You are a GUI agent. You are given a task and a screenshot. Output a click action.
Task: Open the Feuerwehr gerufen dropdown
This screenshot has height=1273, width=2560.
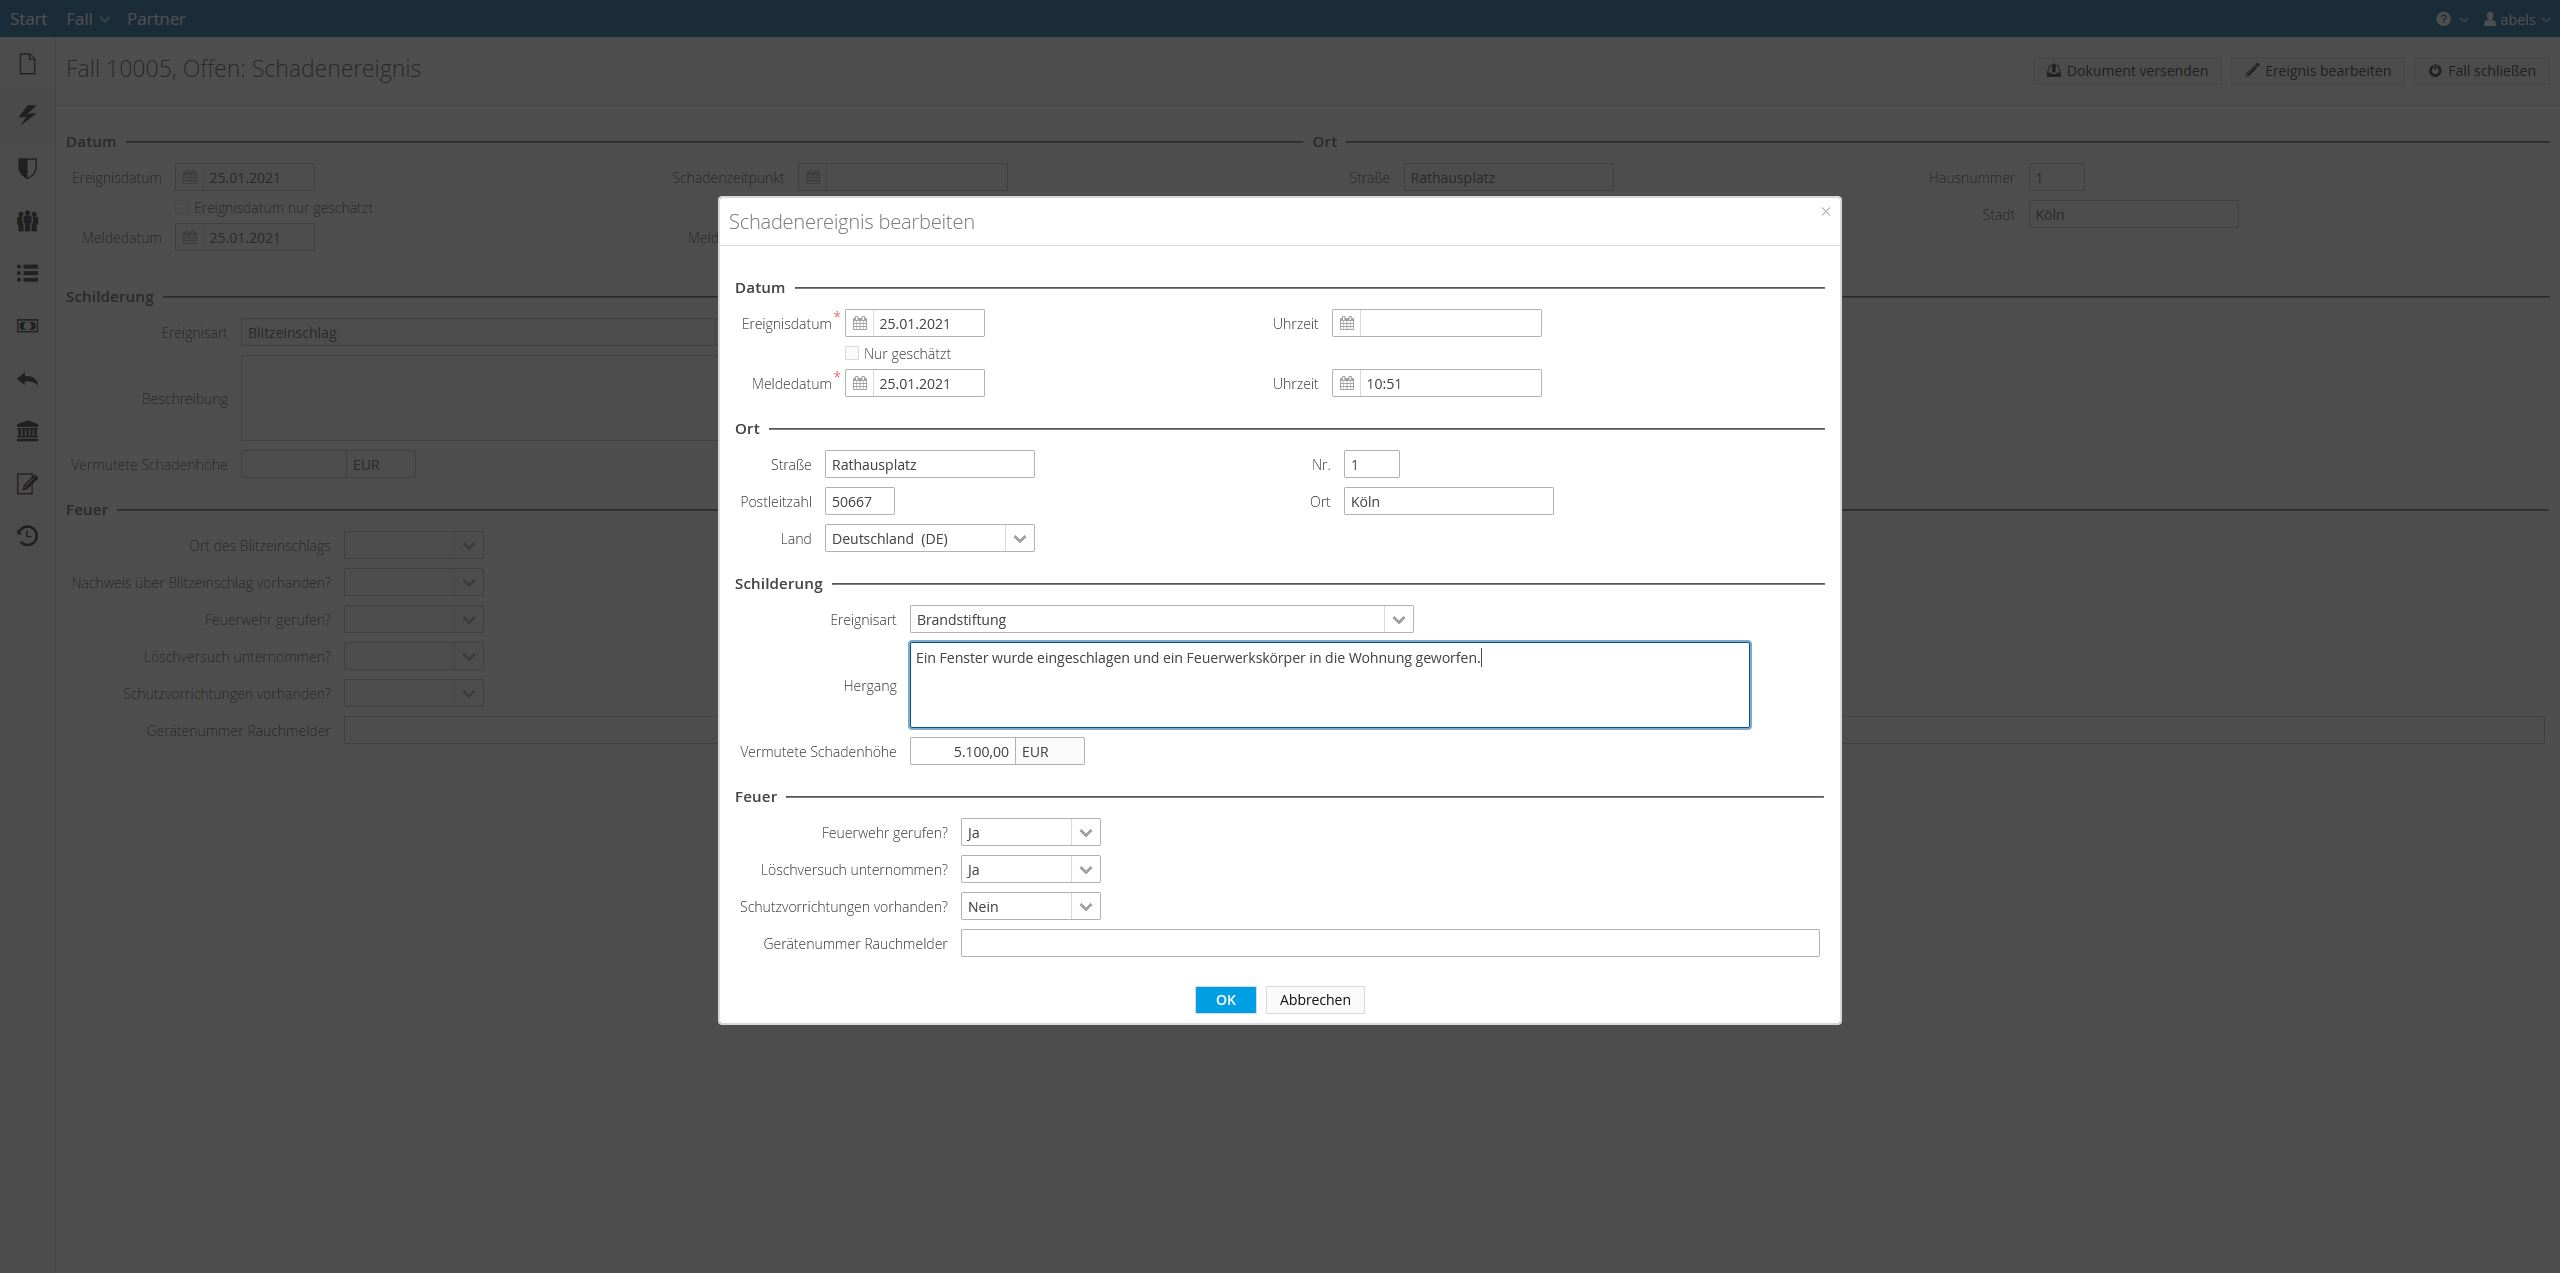[x=1085, y=831]
